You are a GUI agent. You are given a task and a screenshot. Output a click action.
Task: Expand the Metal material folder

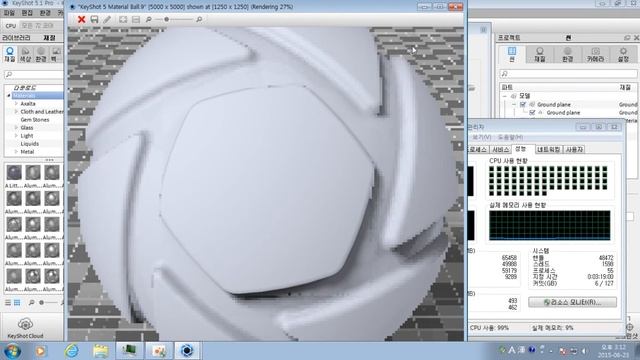(x=16, y=151)
